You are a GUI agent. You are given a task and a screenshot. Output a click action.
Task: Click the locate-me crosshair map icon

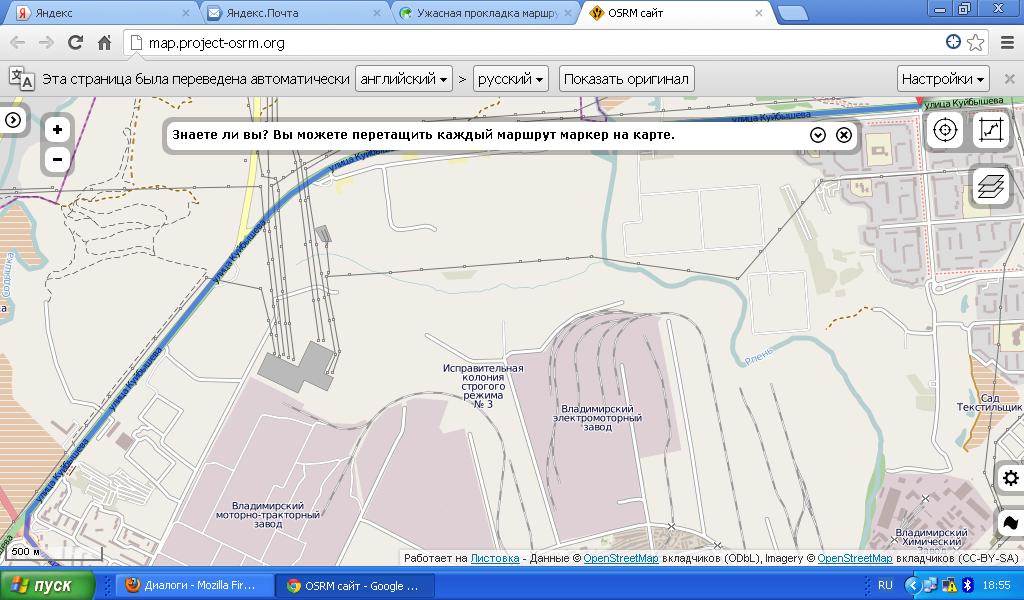(x=944, y=130)
